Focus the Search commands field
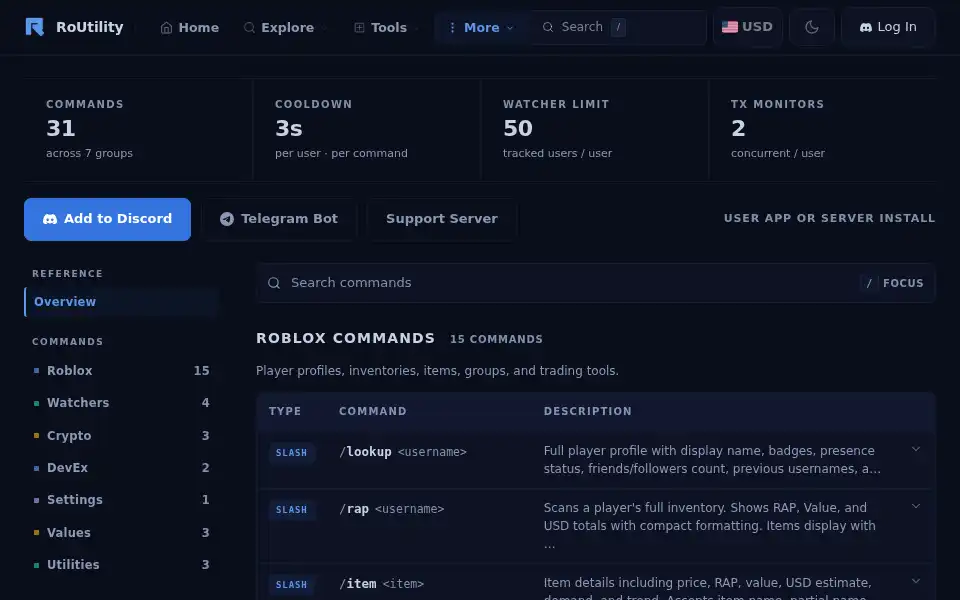Image resolution: width=960 pixels, height=600 pixels. (x=595, y=283)
